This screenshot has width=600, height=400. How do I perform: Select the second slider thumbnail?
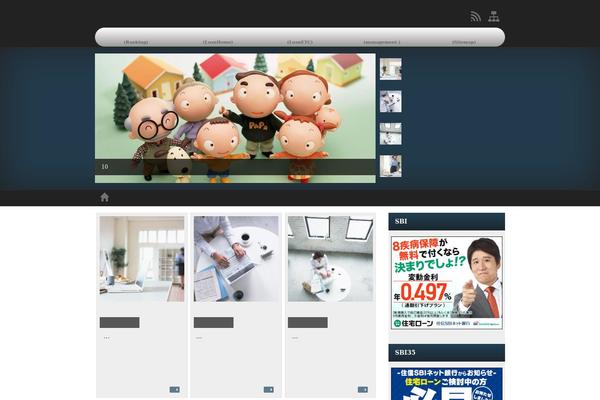(391, 101)
